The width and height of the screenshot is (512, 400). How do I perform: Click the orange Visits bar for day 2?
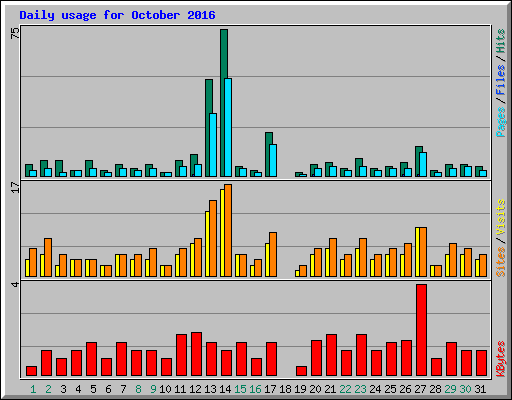click(48, 257)
